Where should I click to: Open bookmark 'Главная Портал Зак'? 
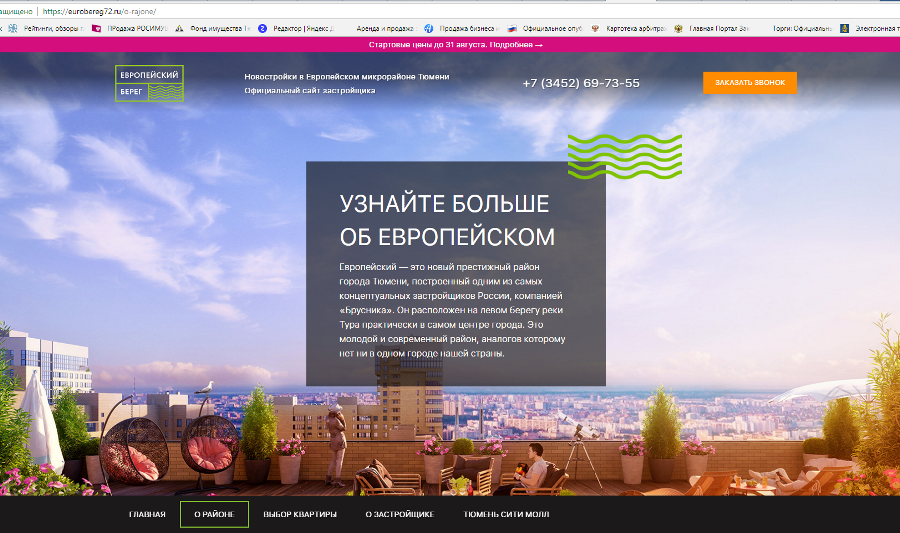coord(712,28)
